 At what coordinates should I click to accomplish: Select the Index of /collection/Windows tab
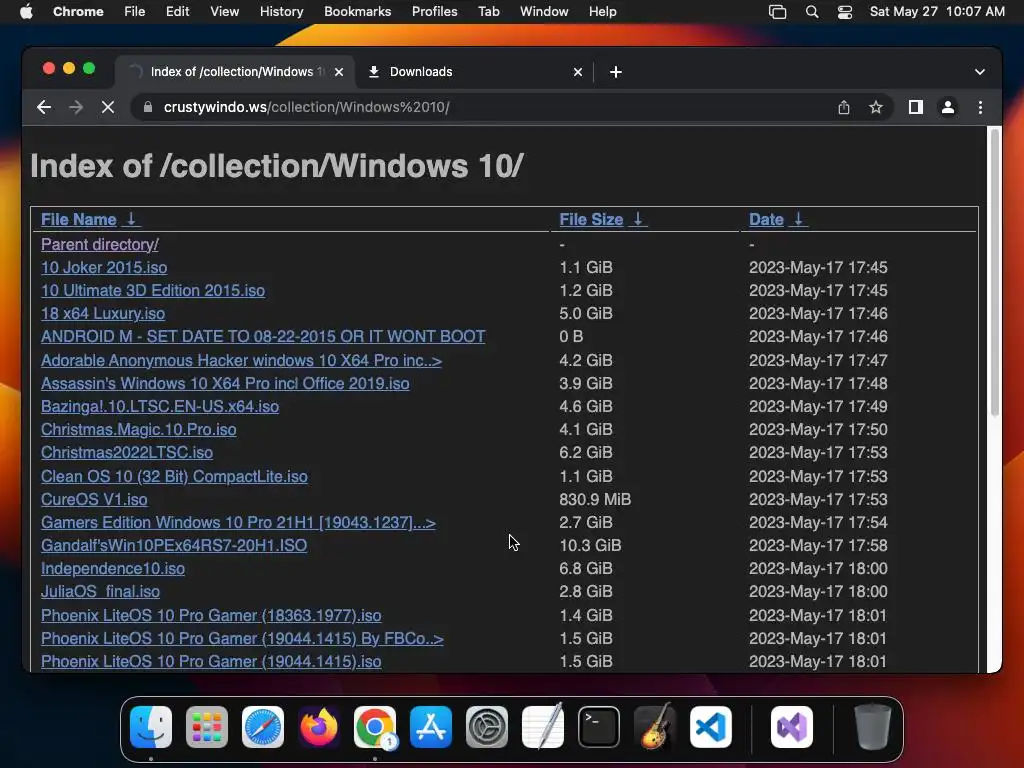[236, 72]
